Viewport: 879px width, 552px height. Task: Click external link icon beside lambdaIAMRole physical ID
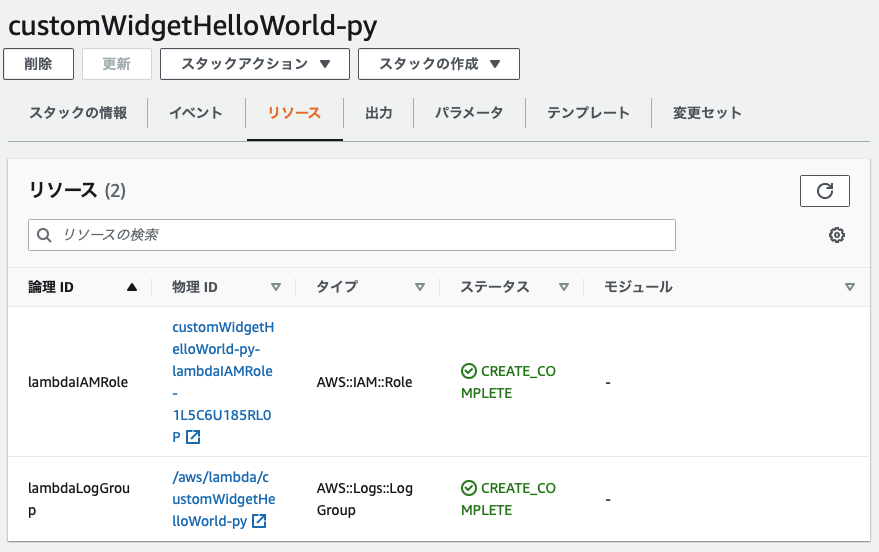[x=193, y=437]
